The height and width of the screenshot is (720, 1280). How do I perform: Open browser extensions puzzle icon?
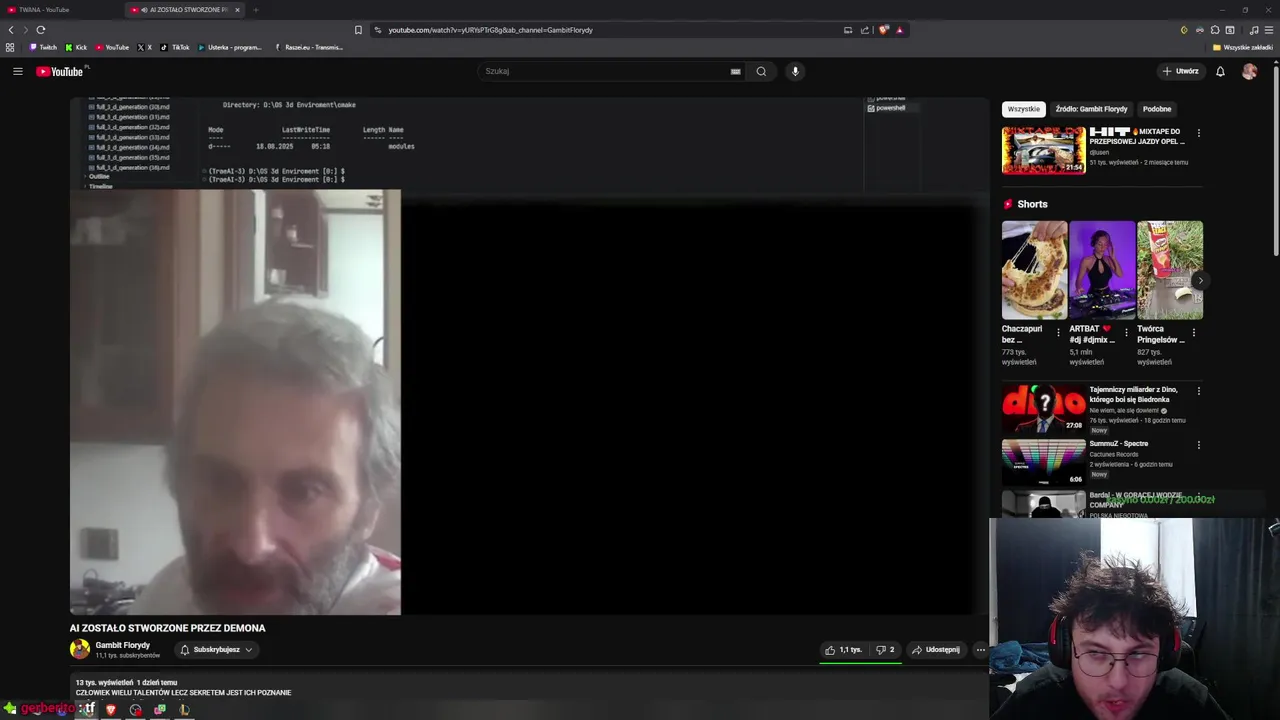(x=1215, y=30)
